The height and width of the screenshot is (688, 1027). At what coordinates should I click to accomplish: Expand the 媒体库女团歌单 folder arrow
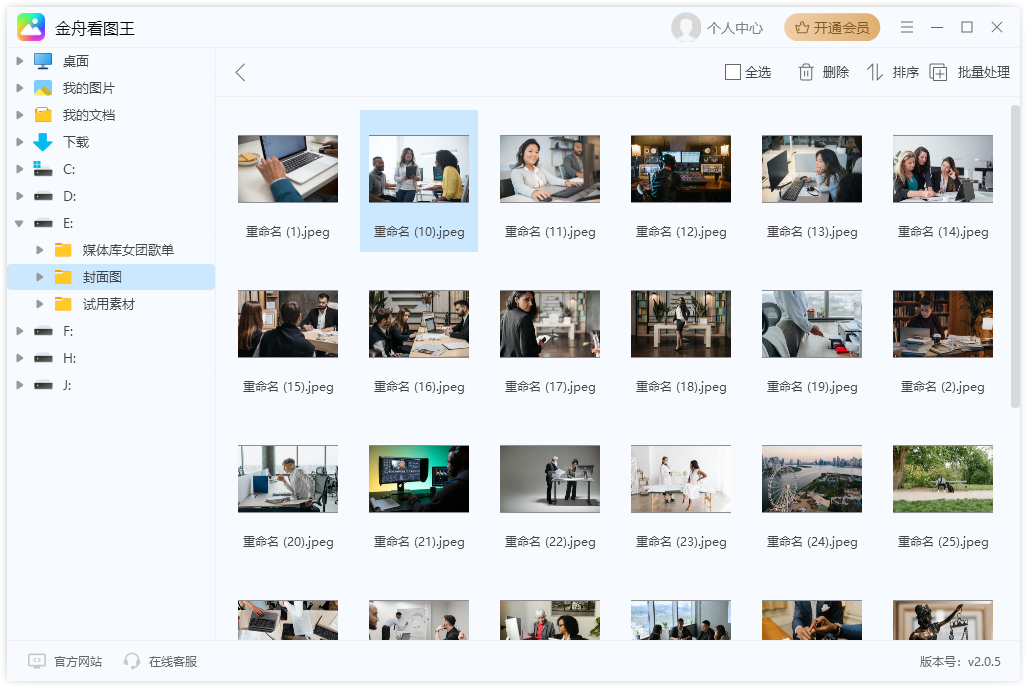[40, 250]
